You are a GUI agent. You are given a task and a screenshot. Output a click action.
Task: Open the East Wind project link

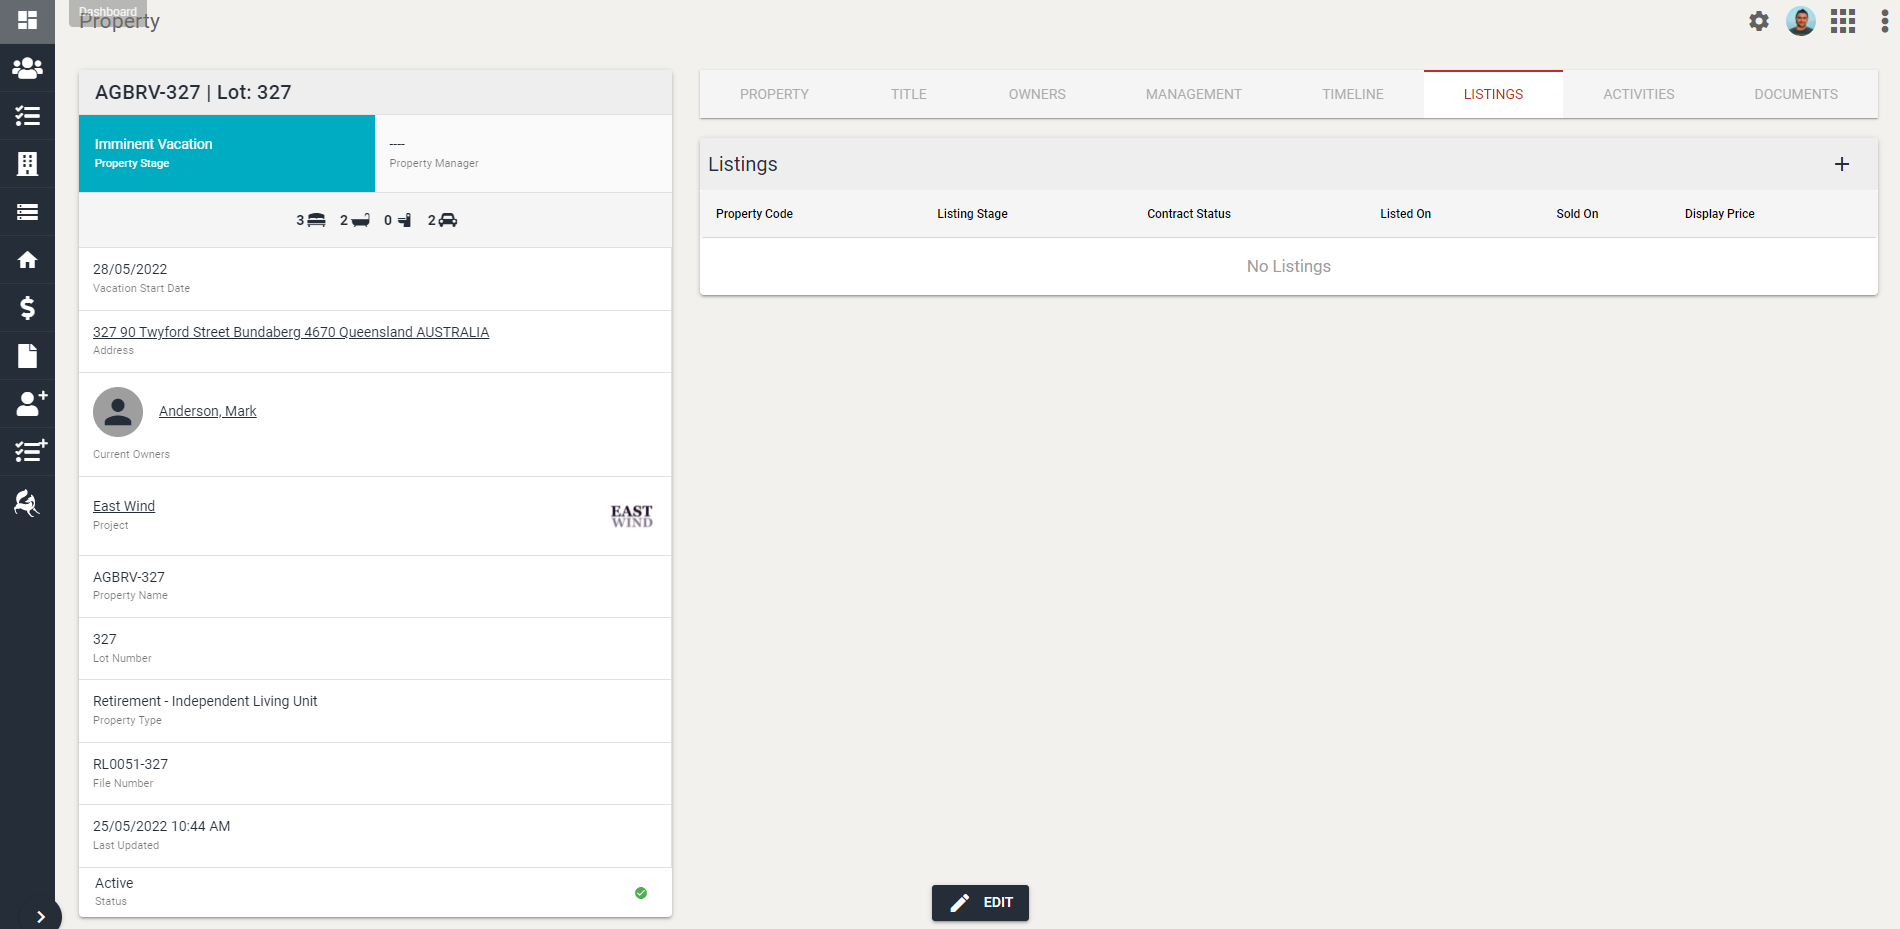click(124, 506)
